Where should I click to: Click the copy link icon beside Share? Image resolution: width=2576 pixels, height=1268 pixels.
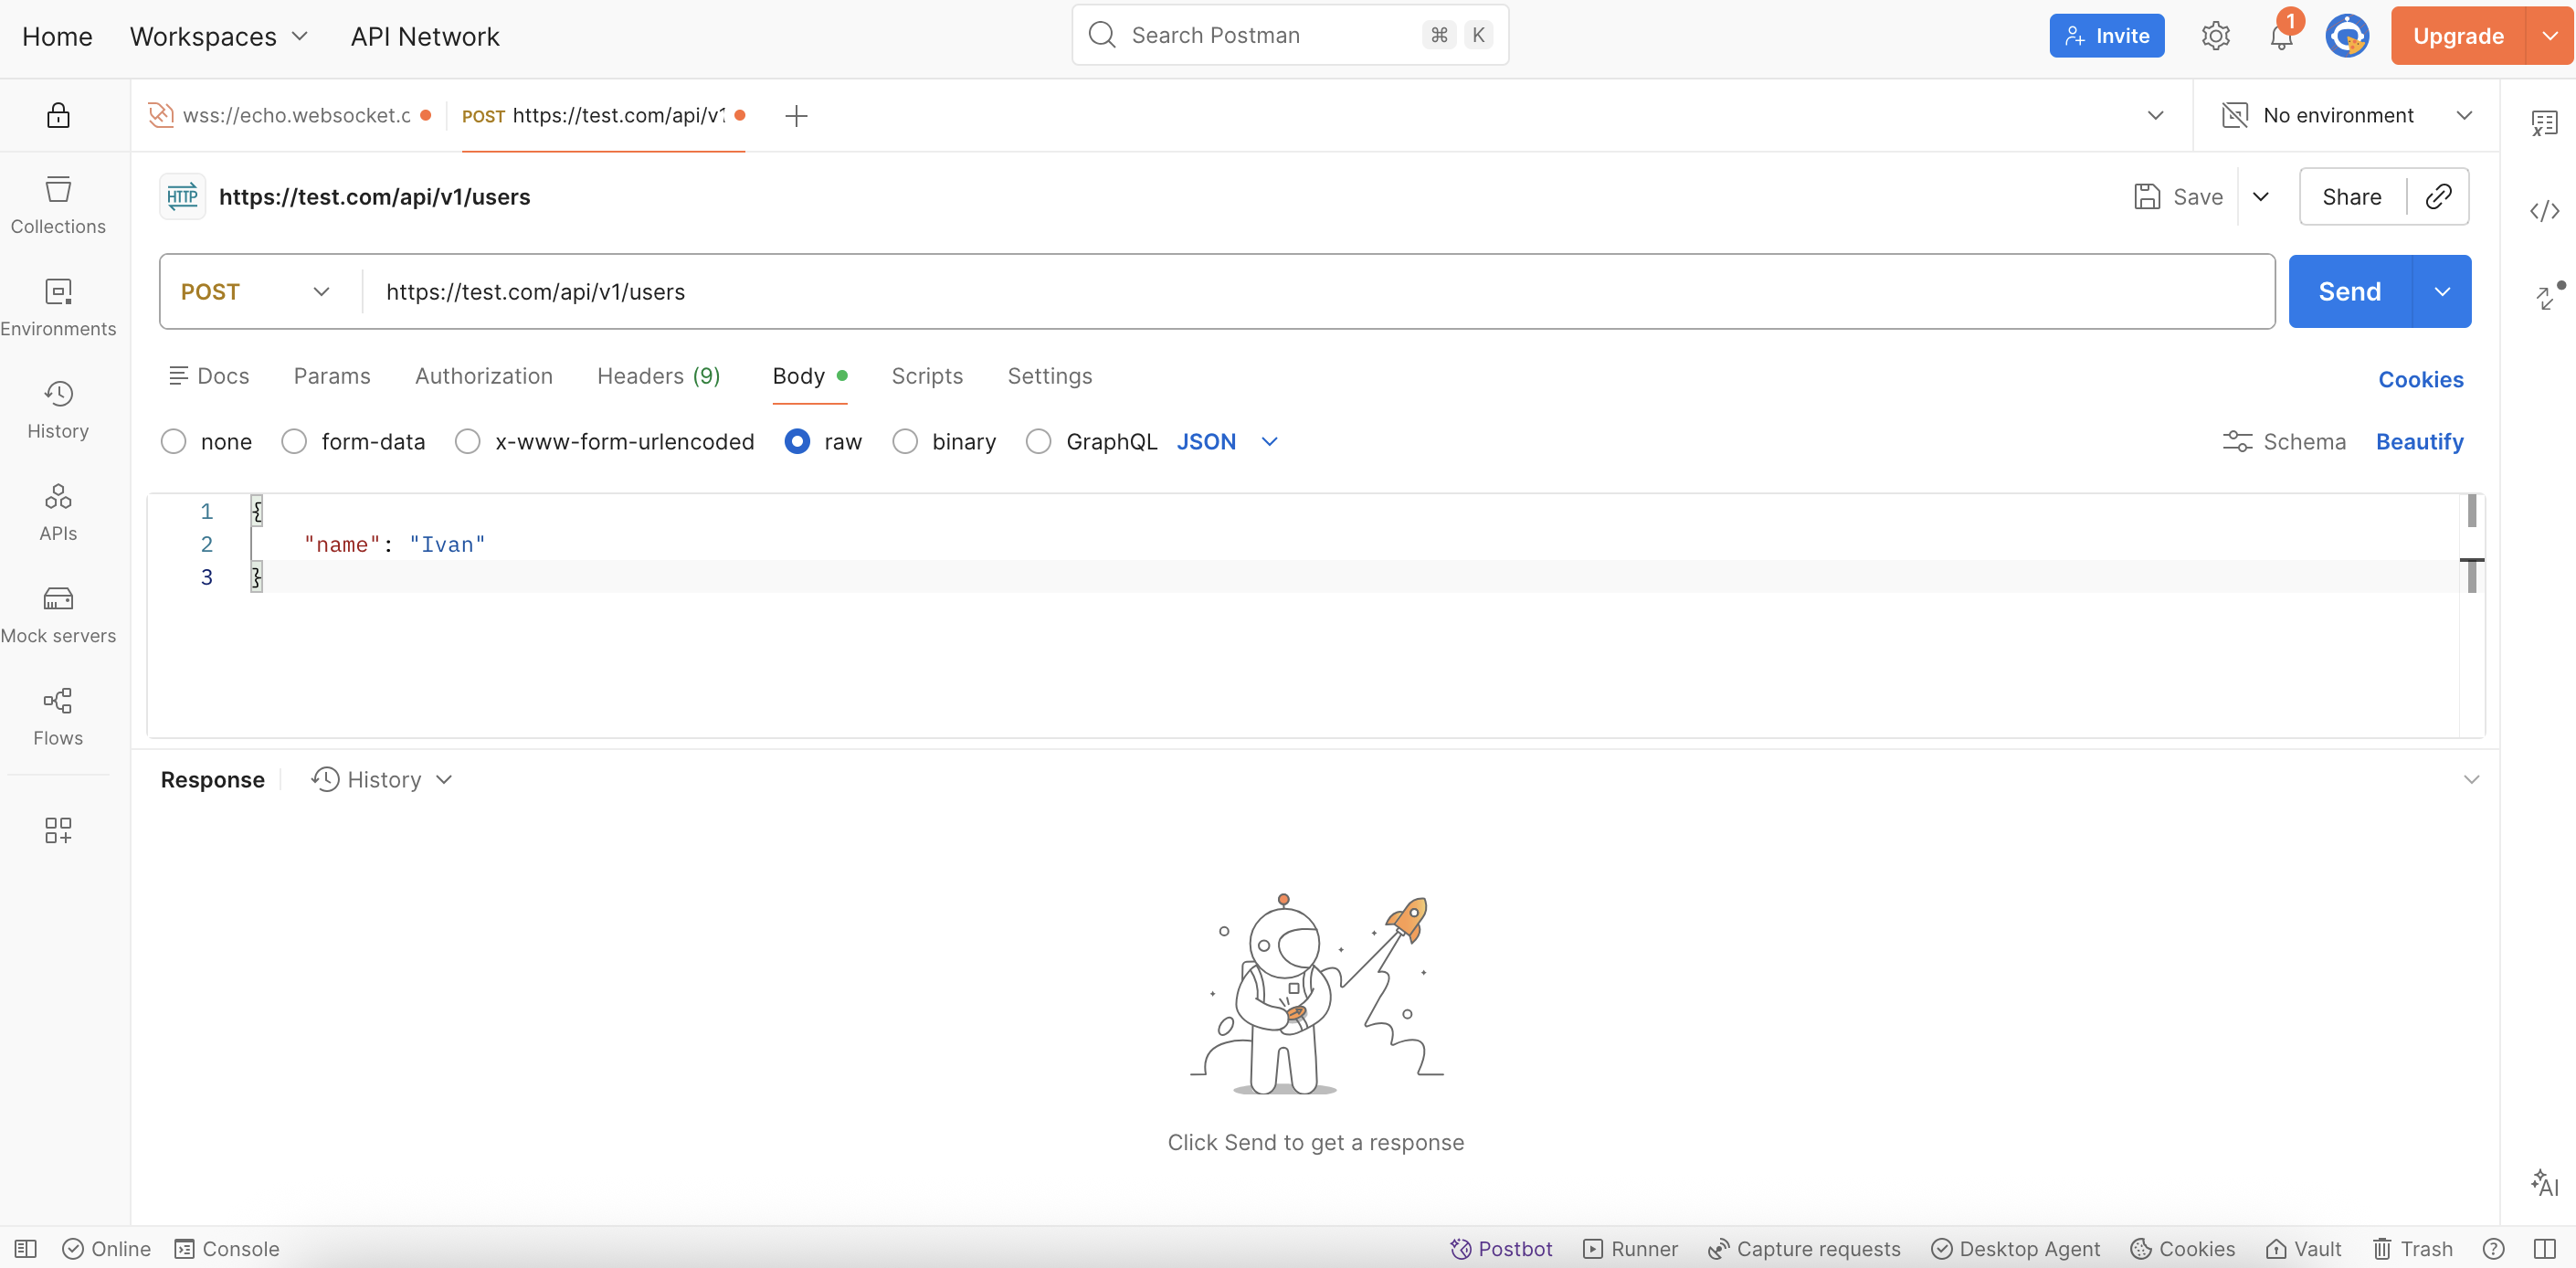pyautogui.click(x=2438, y=197)
